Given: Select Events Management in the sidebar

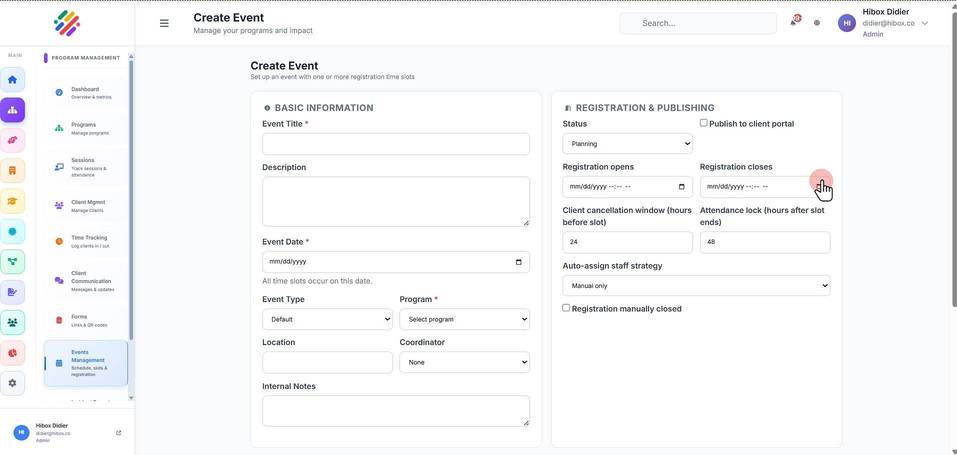Looking at the screenshot, I should click(85, 363).
